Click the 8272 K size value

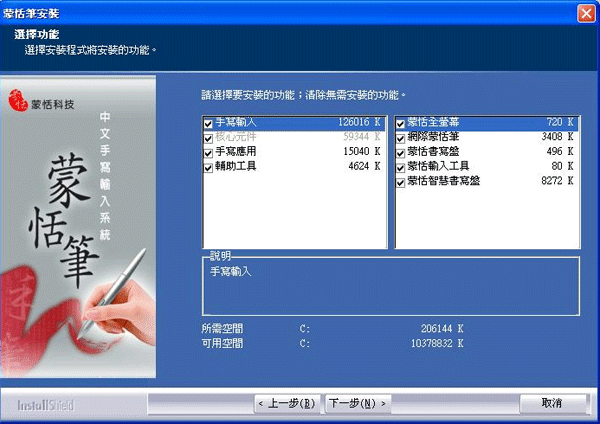557,181
